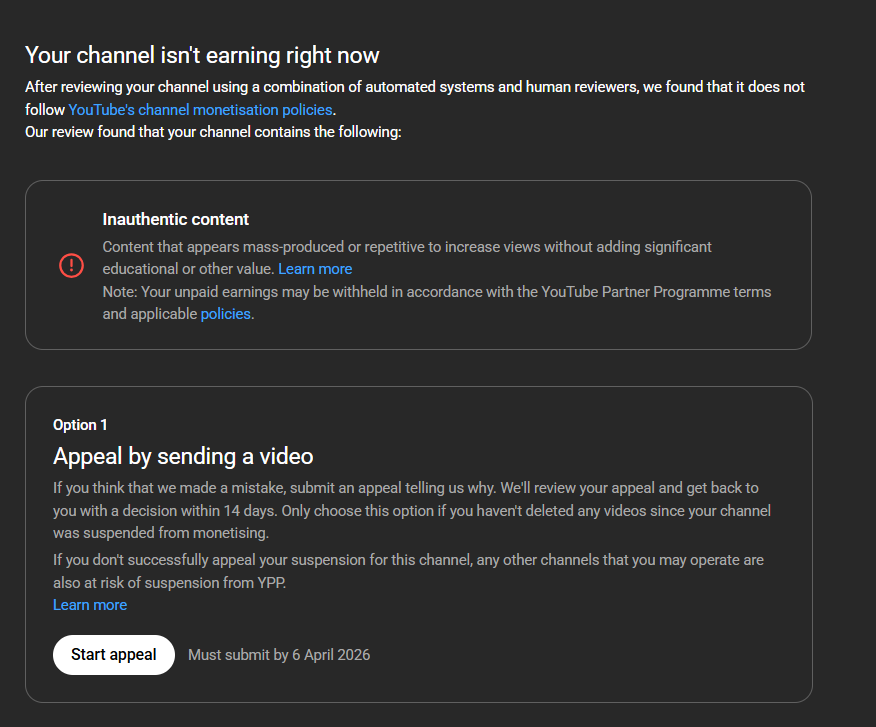876x727 pixels.
Task: Click the 'Your channel isn't earning right now' title
Action: tap(202, 55)
